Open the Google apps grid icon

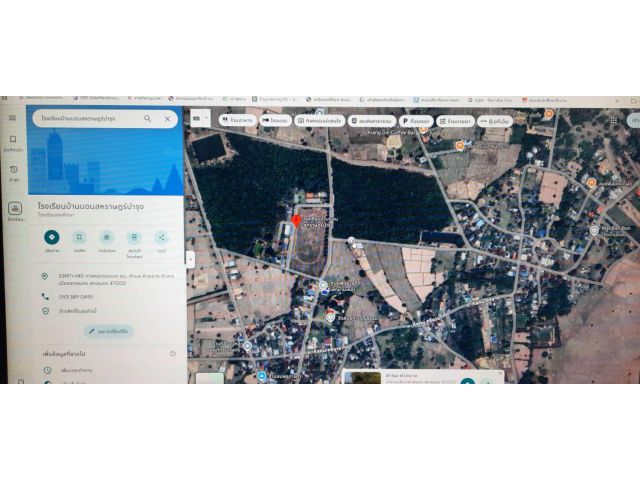(x=613, y=120)
